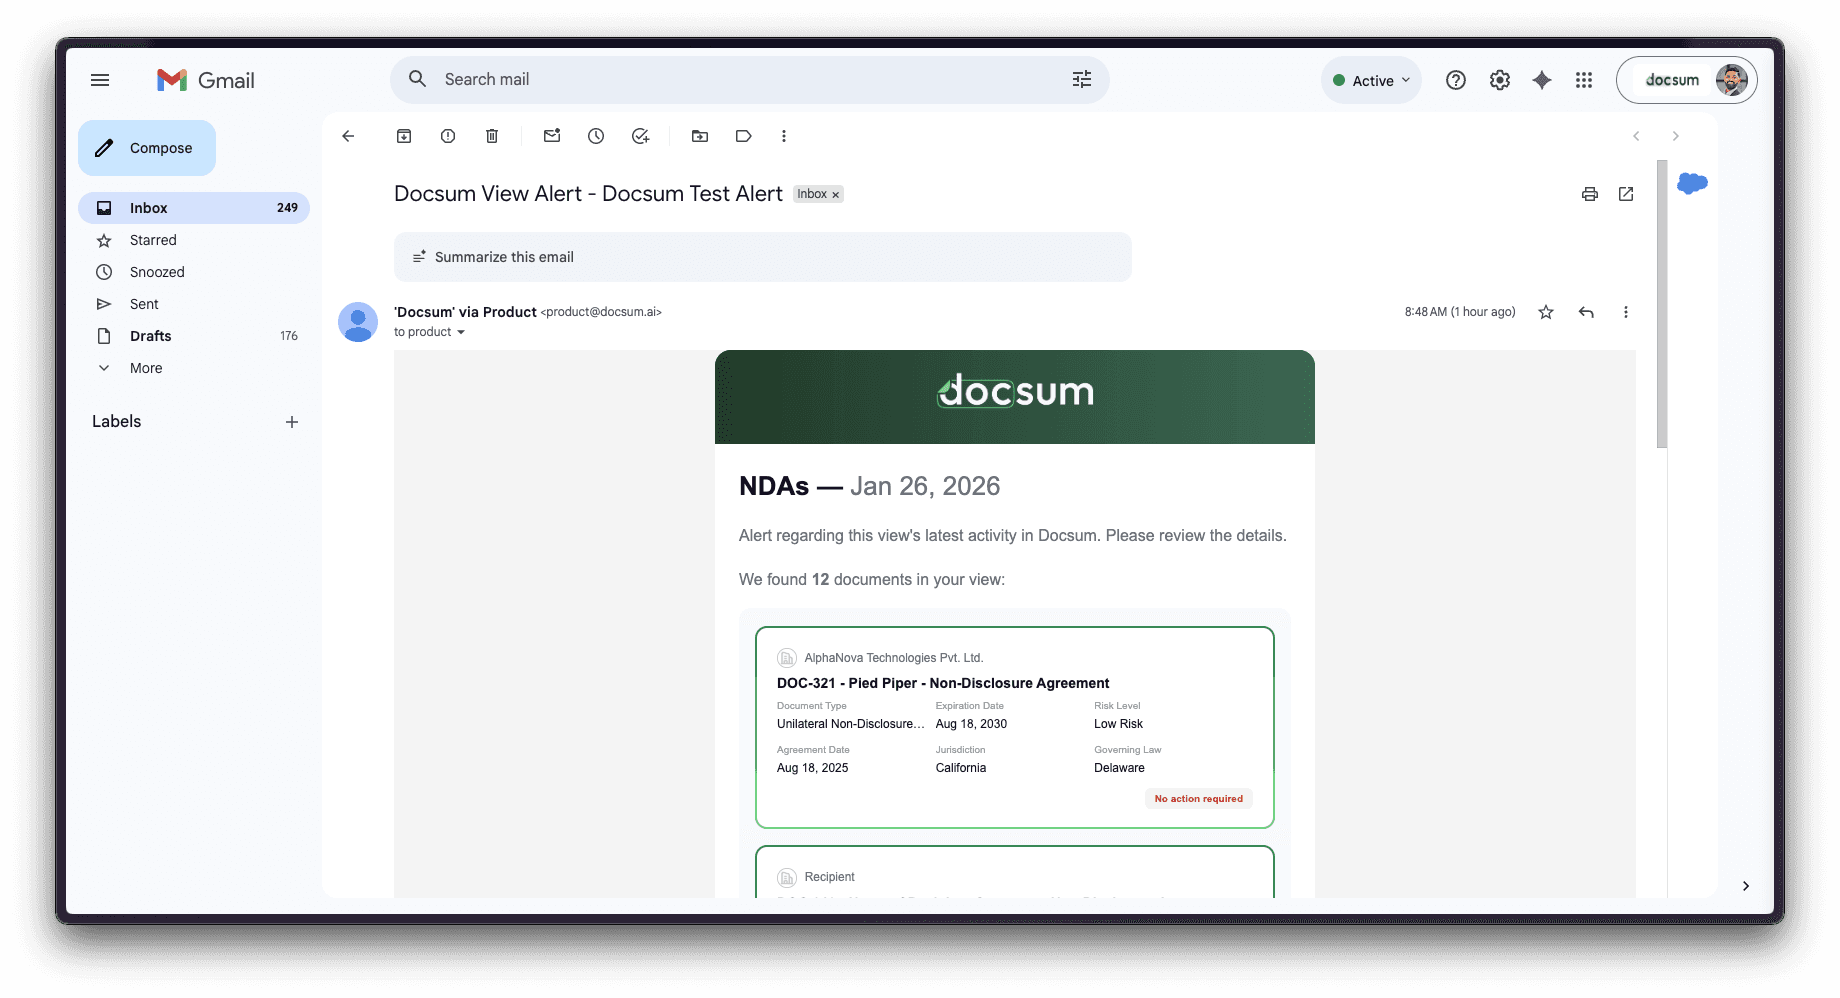Viewport: 1840px width, 998px height.
Task: Open the Starred folder
Action: coord(194,240)
